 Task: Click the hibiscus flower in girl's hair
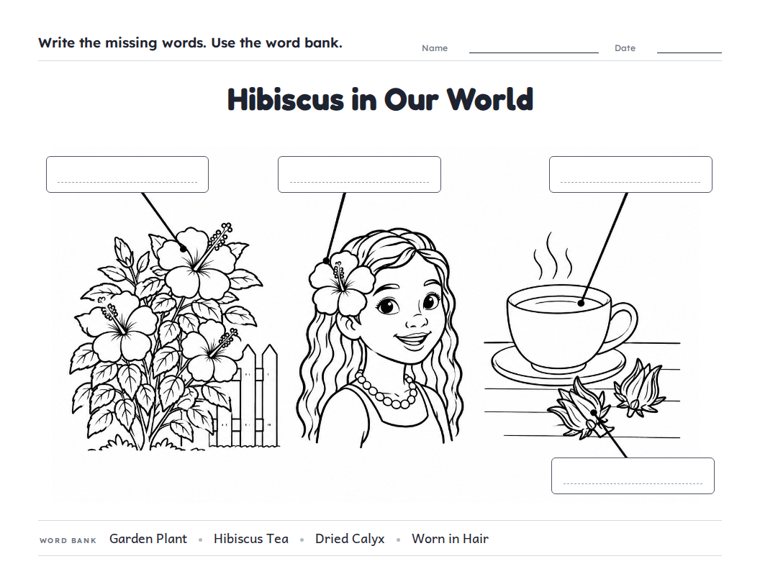[x=341, y=285]
